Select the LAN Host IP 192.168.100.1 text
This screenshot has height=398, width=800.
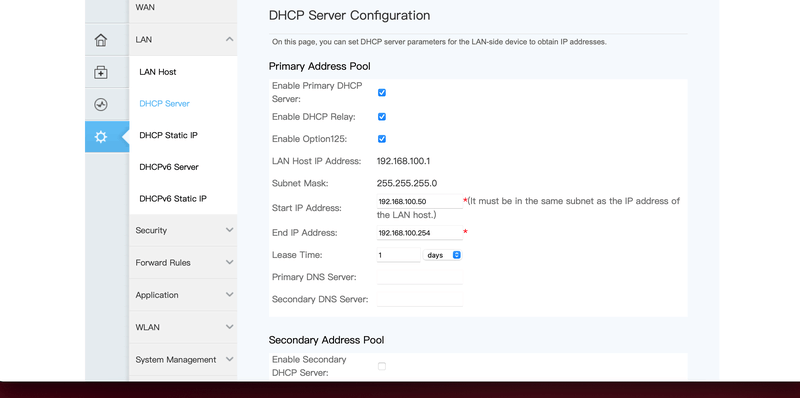(x=404, y=161)
